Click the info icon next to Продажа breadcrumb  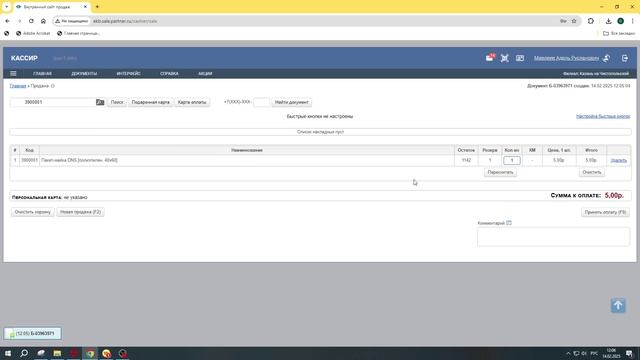click(x=53, y=86)
